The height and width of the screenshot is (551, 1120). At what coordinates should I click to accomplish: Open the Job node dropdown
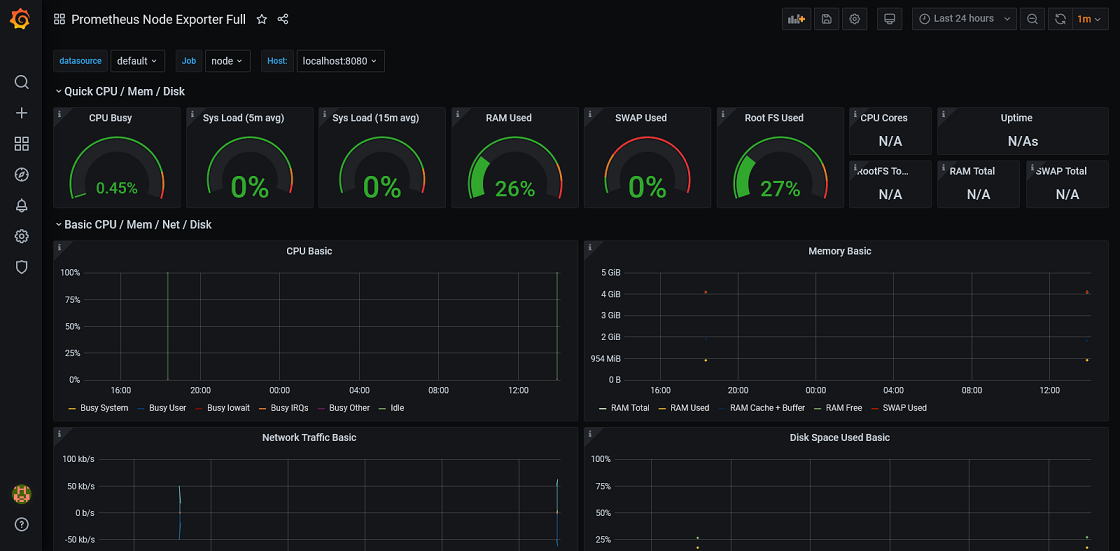click(x=228, y=61)
